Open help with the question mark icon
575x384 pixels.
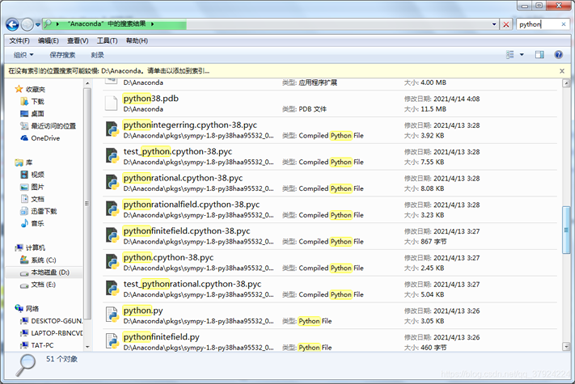pyautogui.click(x=558, y=55)
